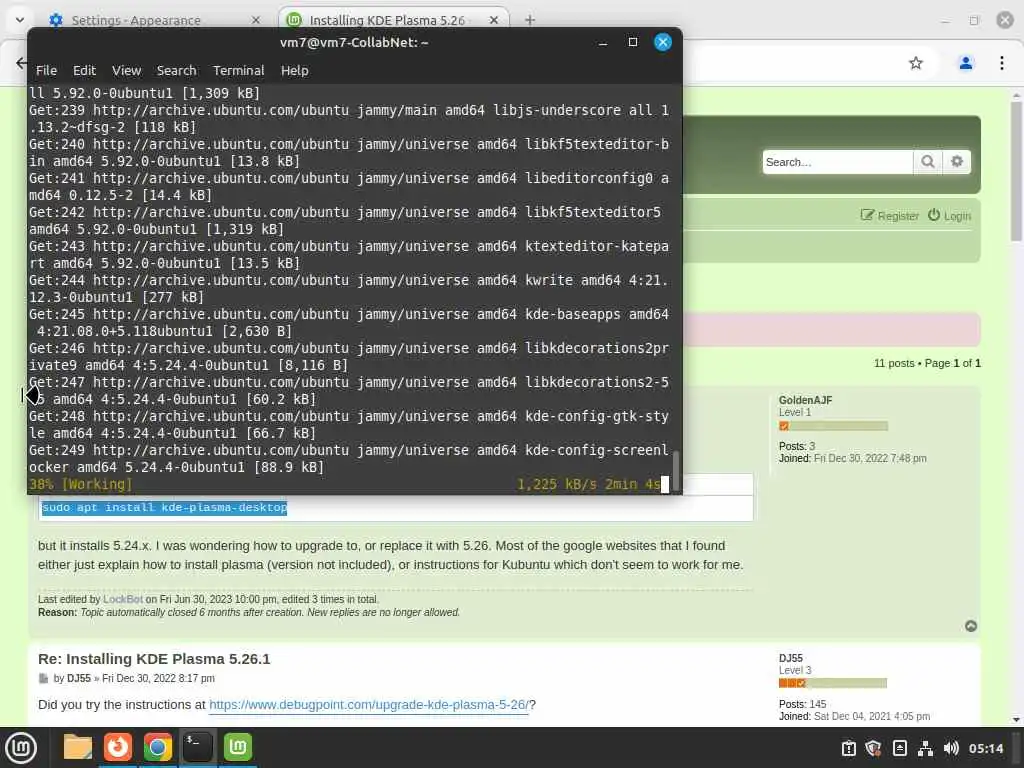The height and width of the screenshot is (768, 1024).
Task: Open the network connections tray icon
Action: click(925, 748)
